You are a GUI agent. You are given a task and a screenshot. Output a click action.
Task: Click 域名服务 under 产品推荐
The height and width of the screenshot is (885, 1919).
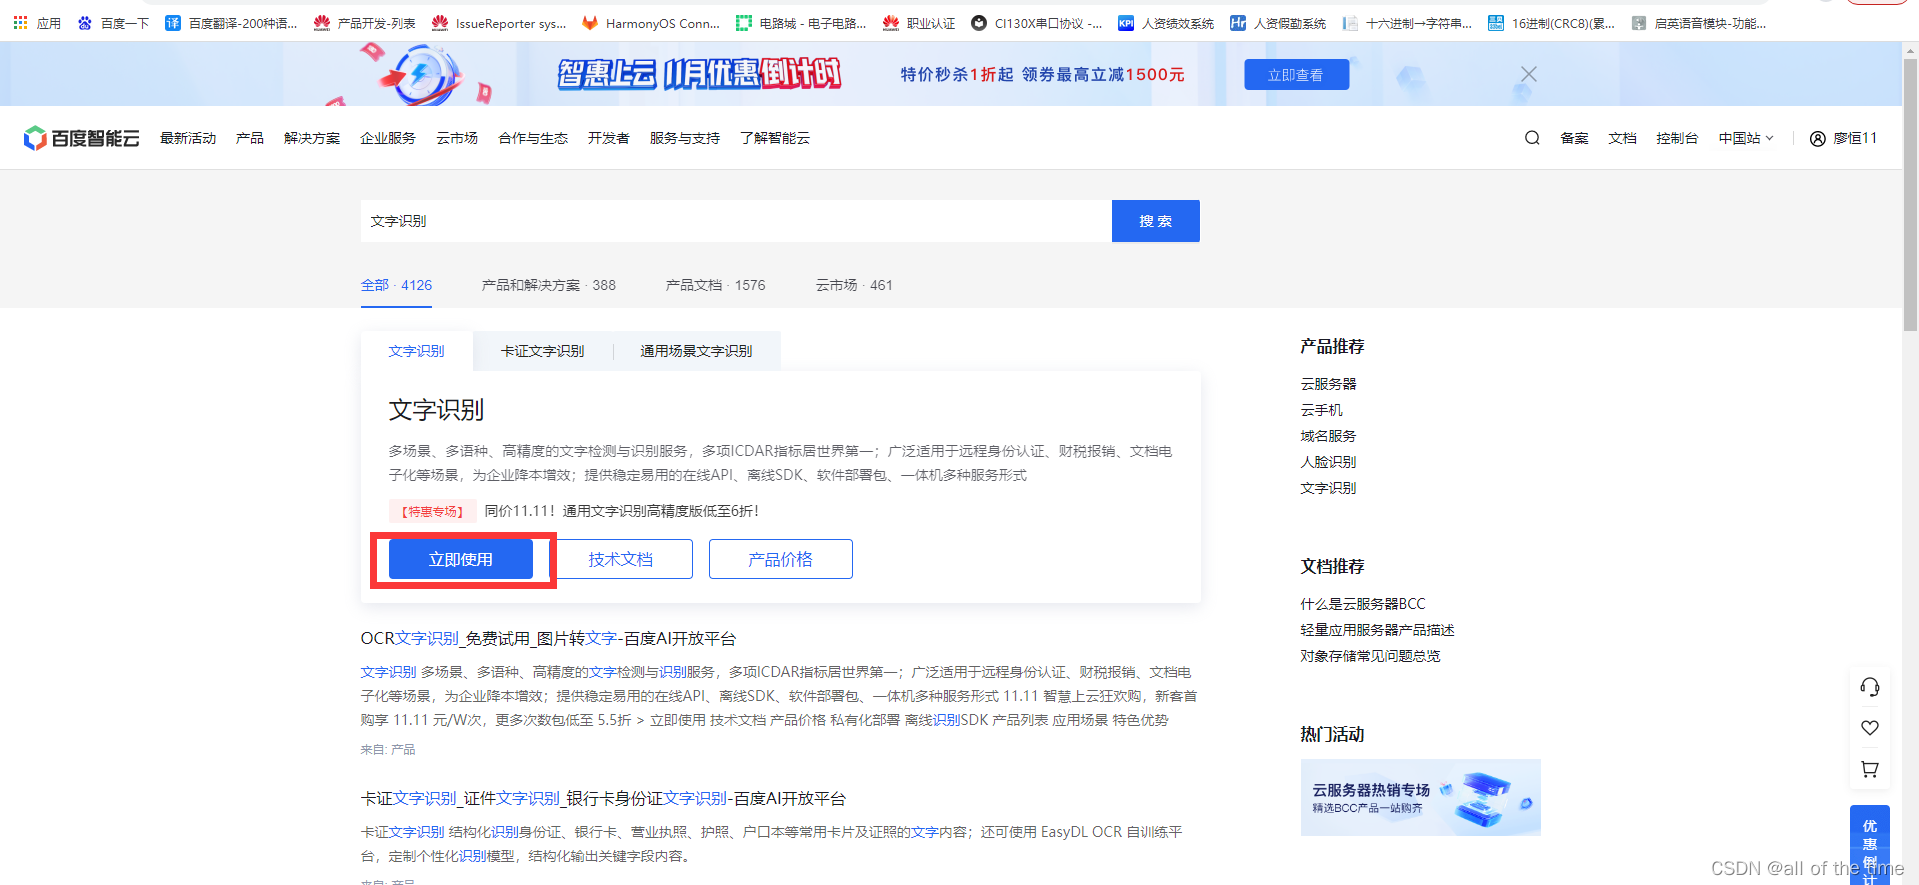(x=1328, y=436)
